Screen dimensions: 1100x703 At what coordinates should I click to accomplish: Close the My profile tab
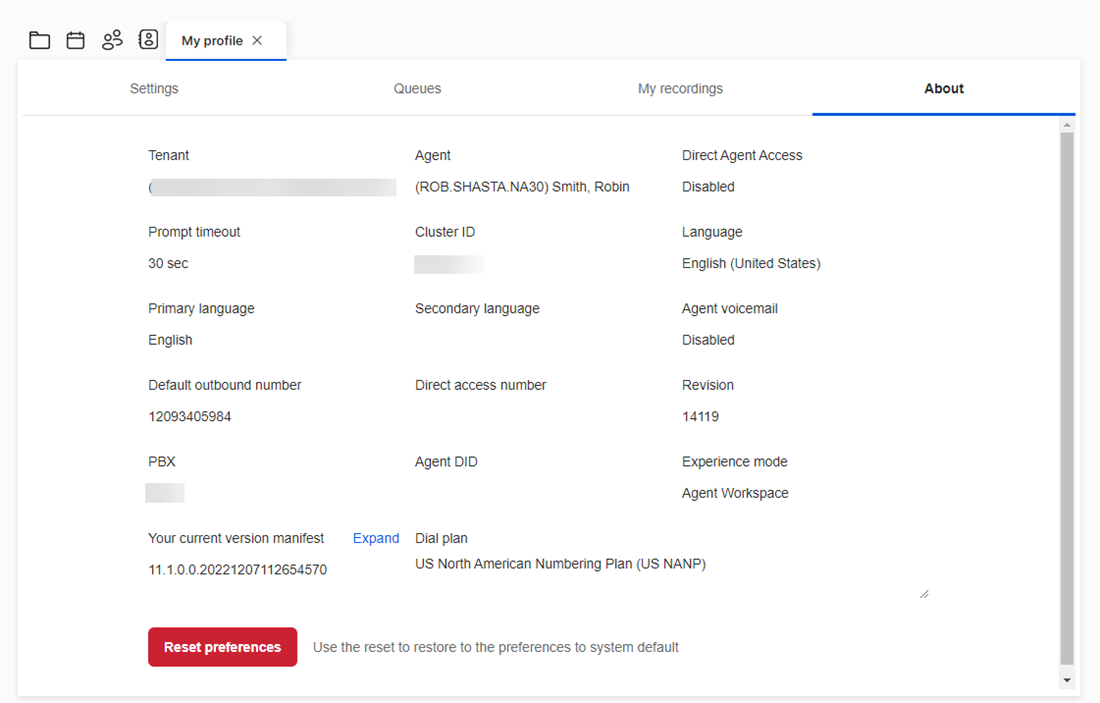[x=257, y=40]
